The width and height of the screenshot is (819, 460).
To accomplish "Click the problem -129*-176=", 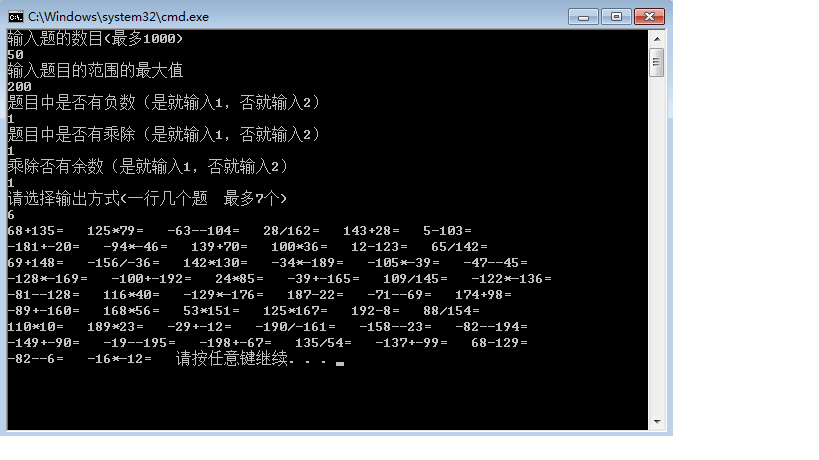I will click(224, 295).
